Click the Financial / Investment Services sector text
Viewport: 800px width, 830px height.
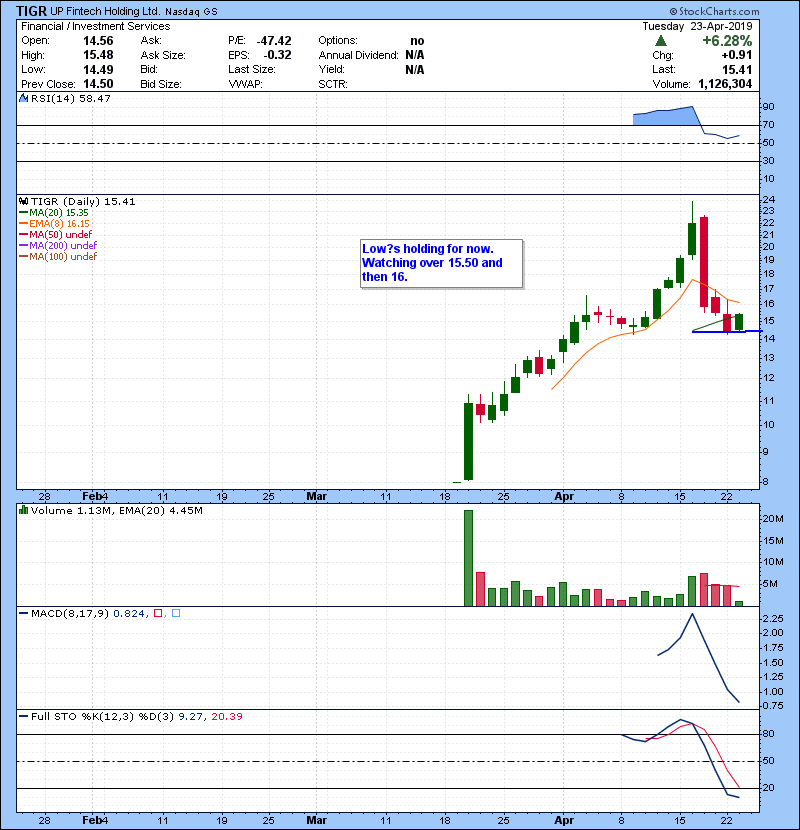96,26
